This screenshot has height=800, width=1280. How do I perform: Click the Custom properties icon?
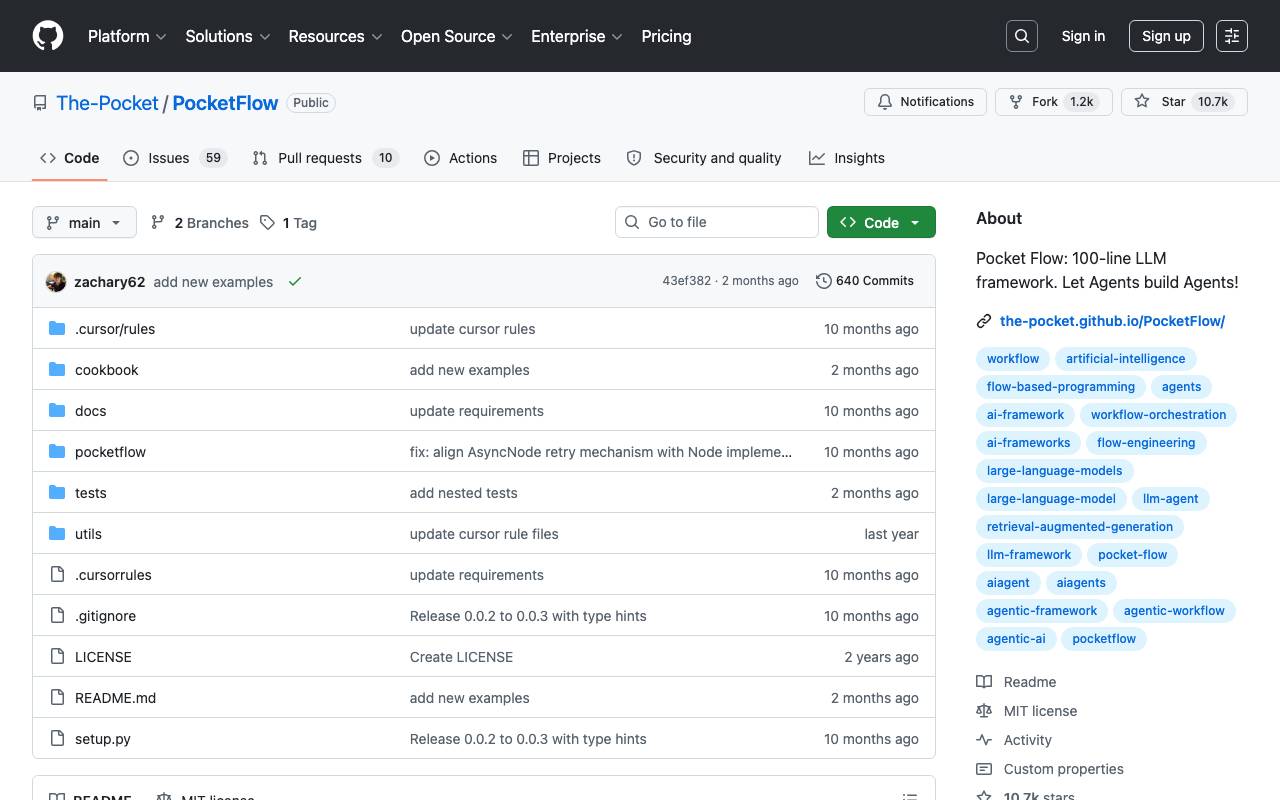[984, 769]
